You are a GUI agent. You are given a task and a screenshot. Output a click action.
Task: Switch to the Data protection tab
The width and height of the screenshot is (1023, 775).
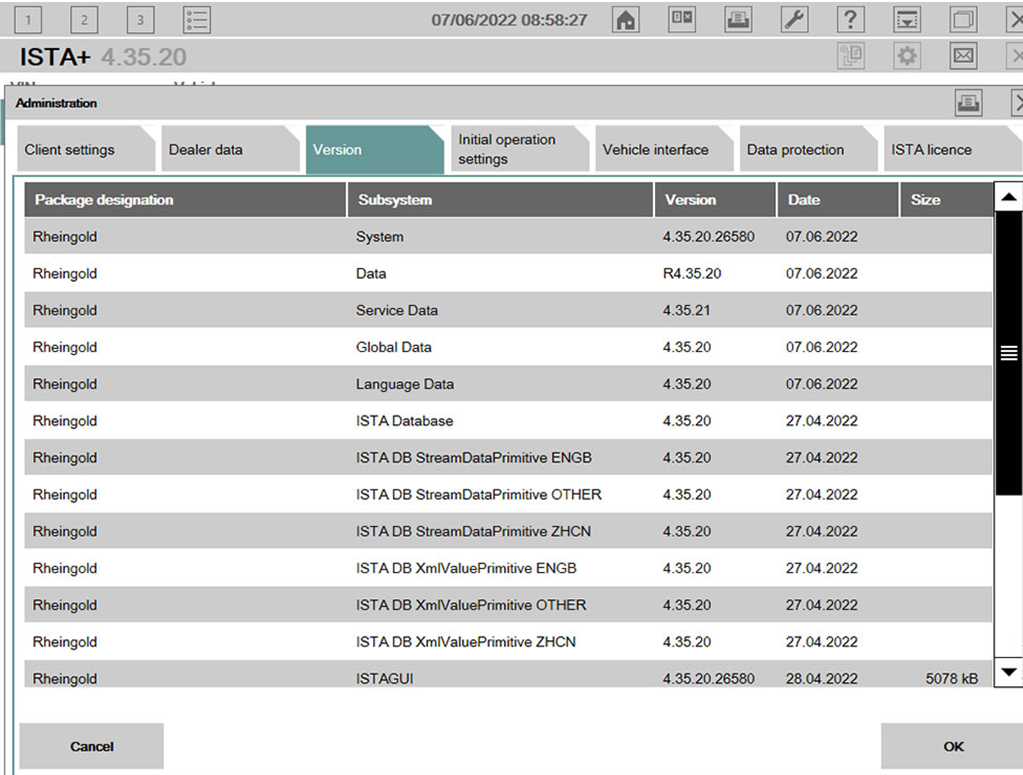coord(808,149)
